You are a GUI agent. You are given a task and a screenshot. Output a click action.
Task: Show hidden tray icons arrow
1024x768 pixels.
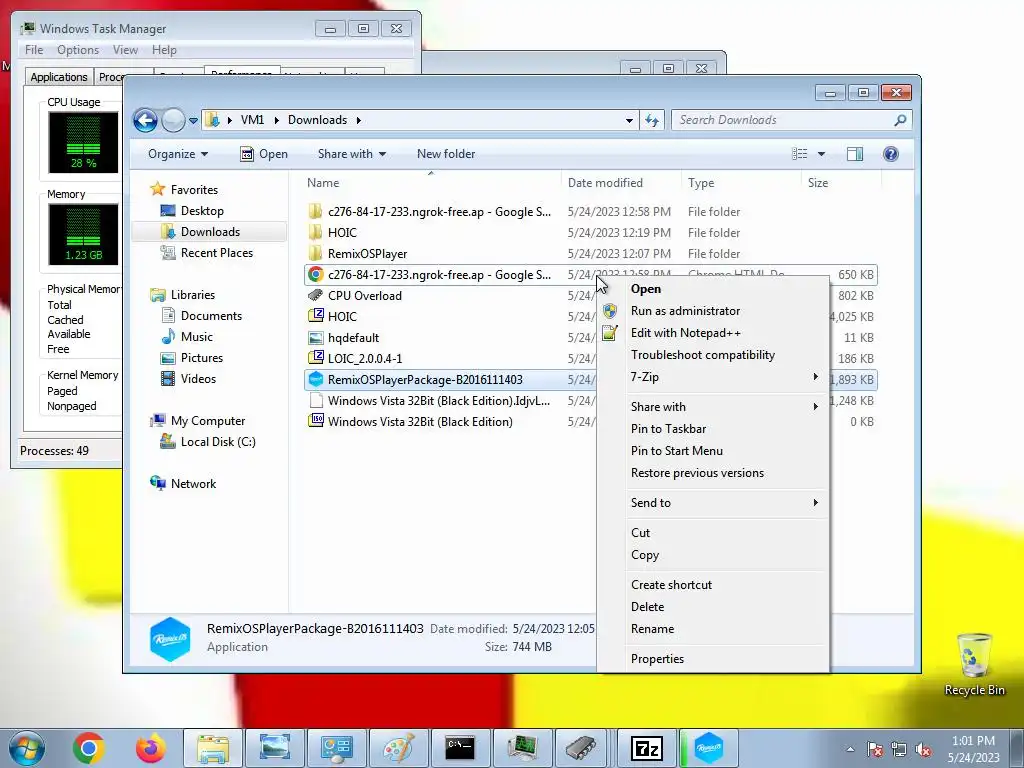click(x=850, y=750)
